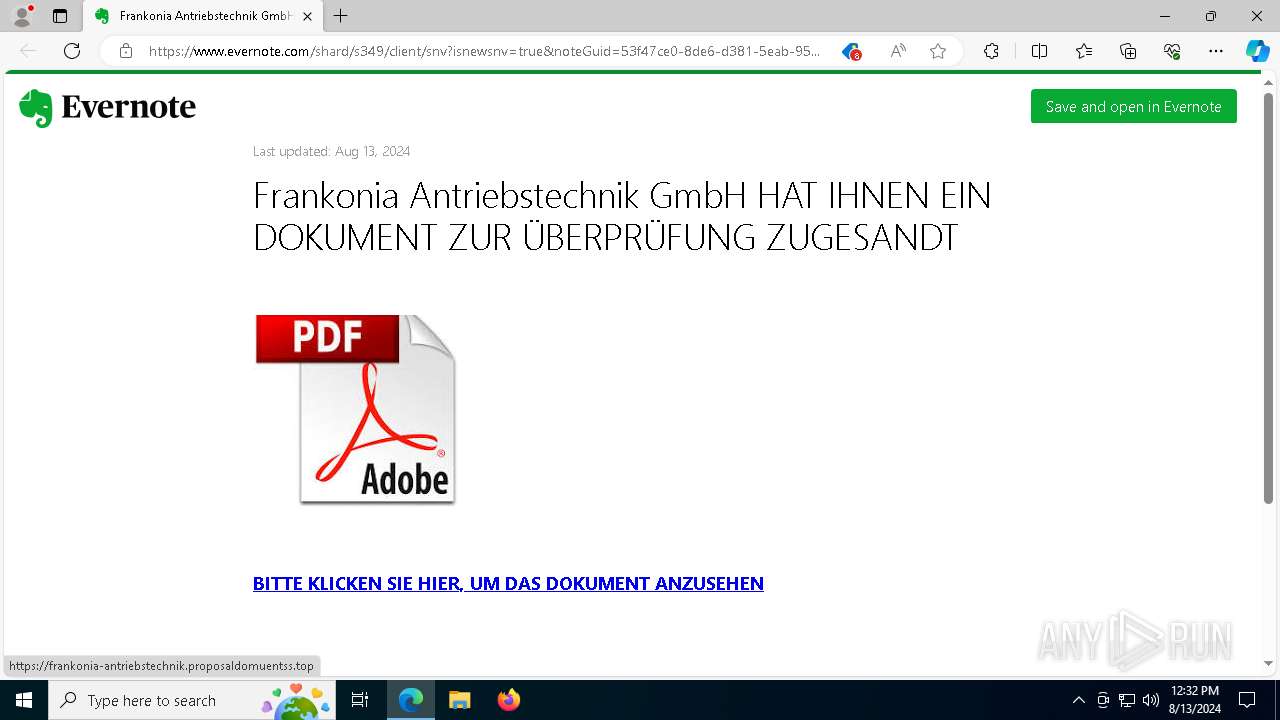Show hidden system tray icons
Screen dimensions: 1280x720
1078,700
